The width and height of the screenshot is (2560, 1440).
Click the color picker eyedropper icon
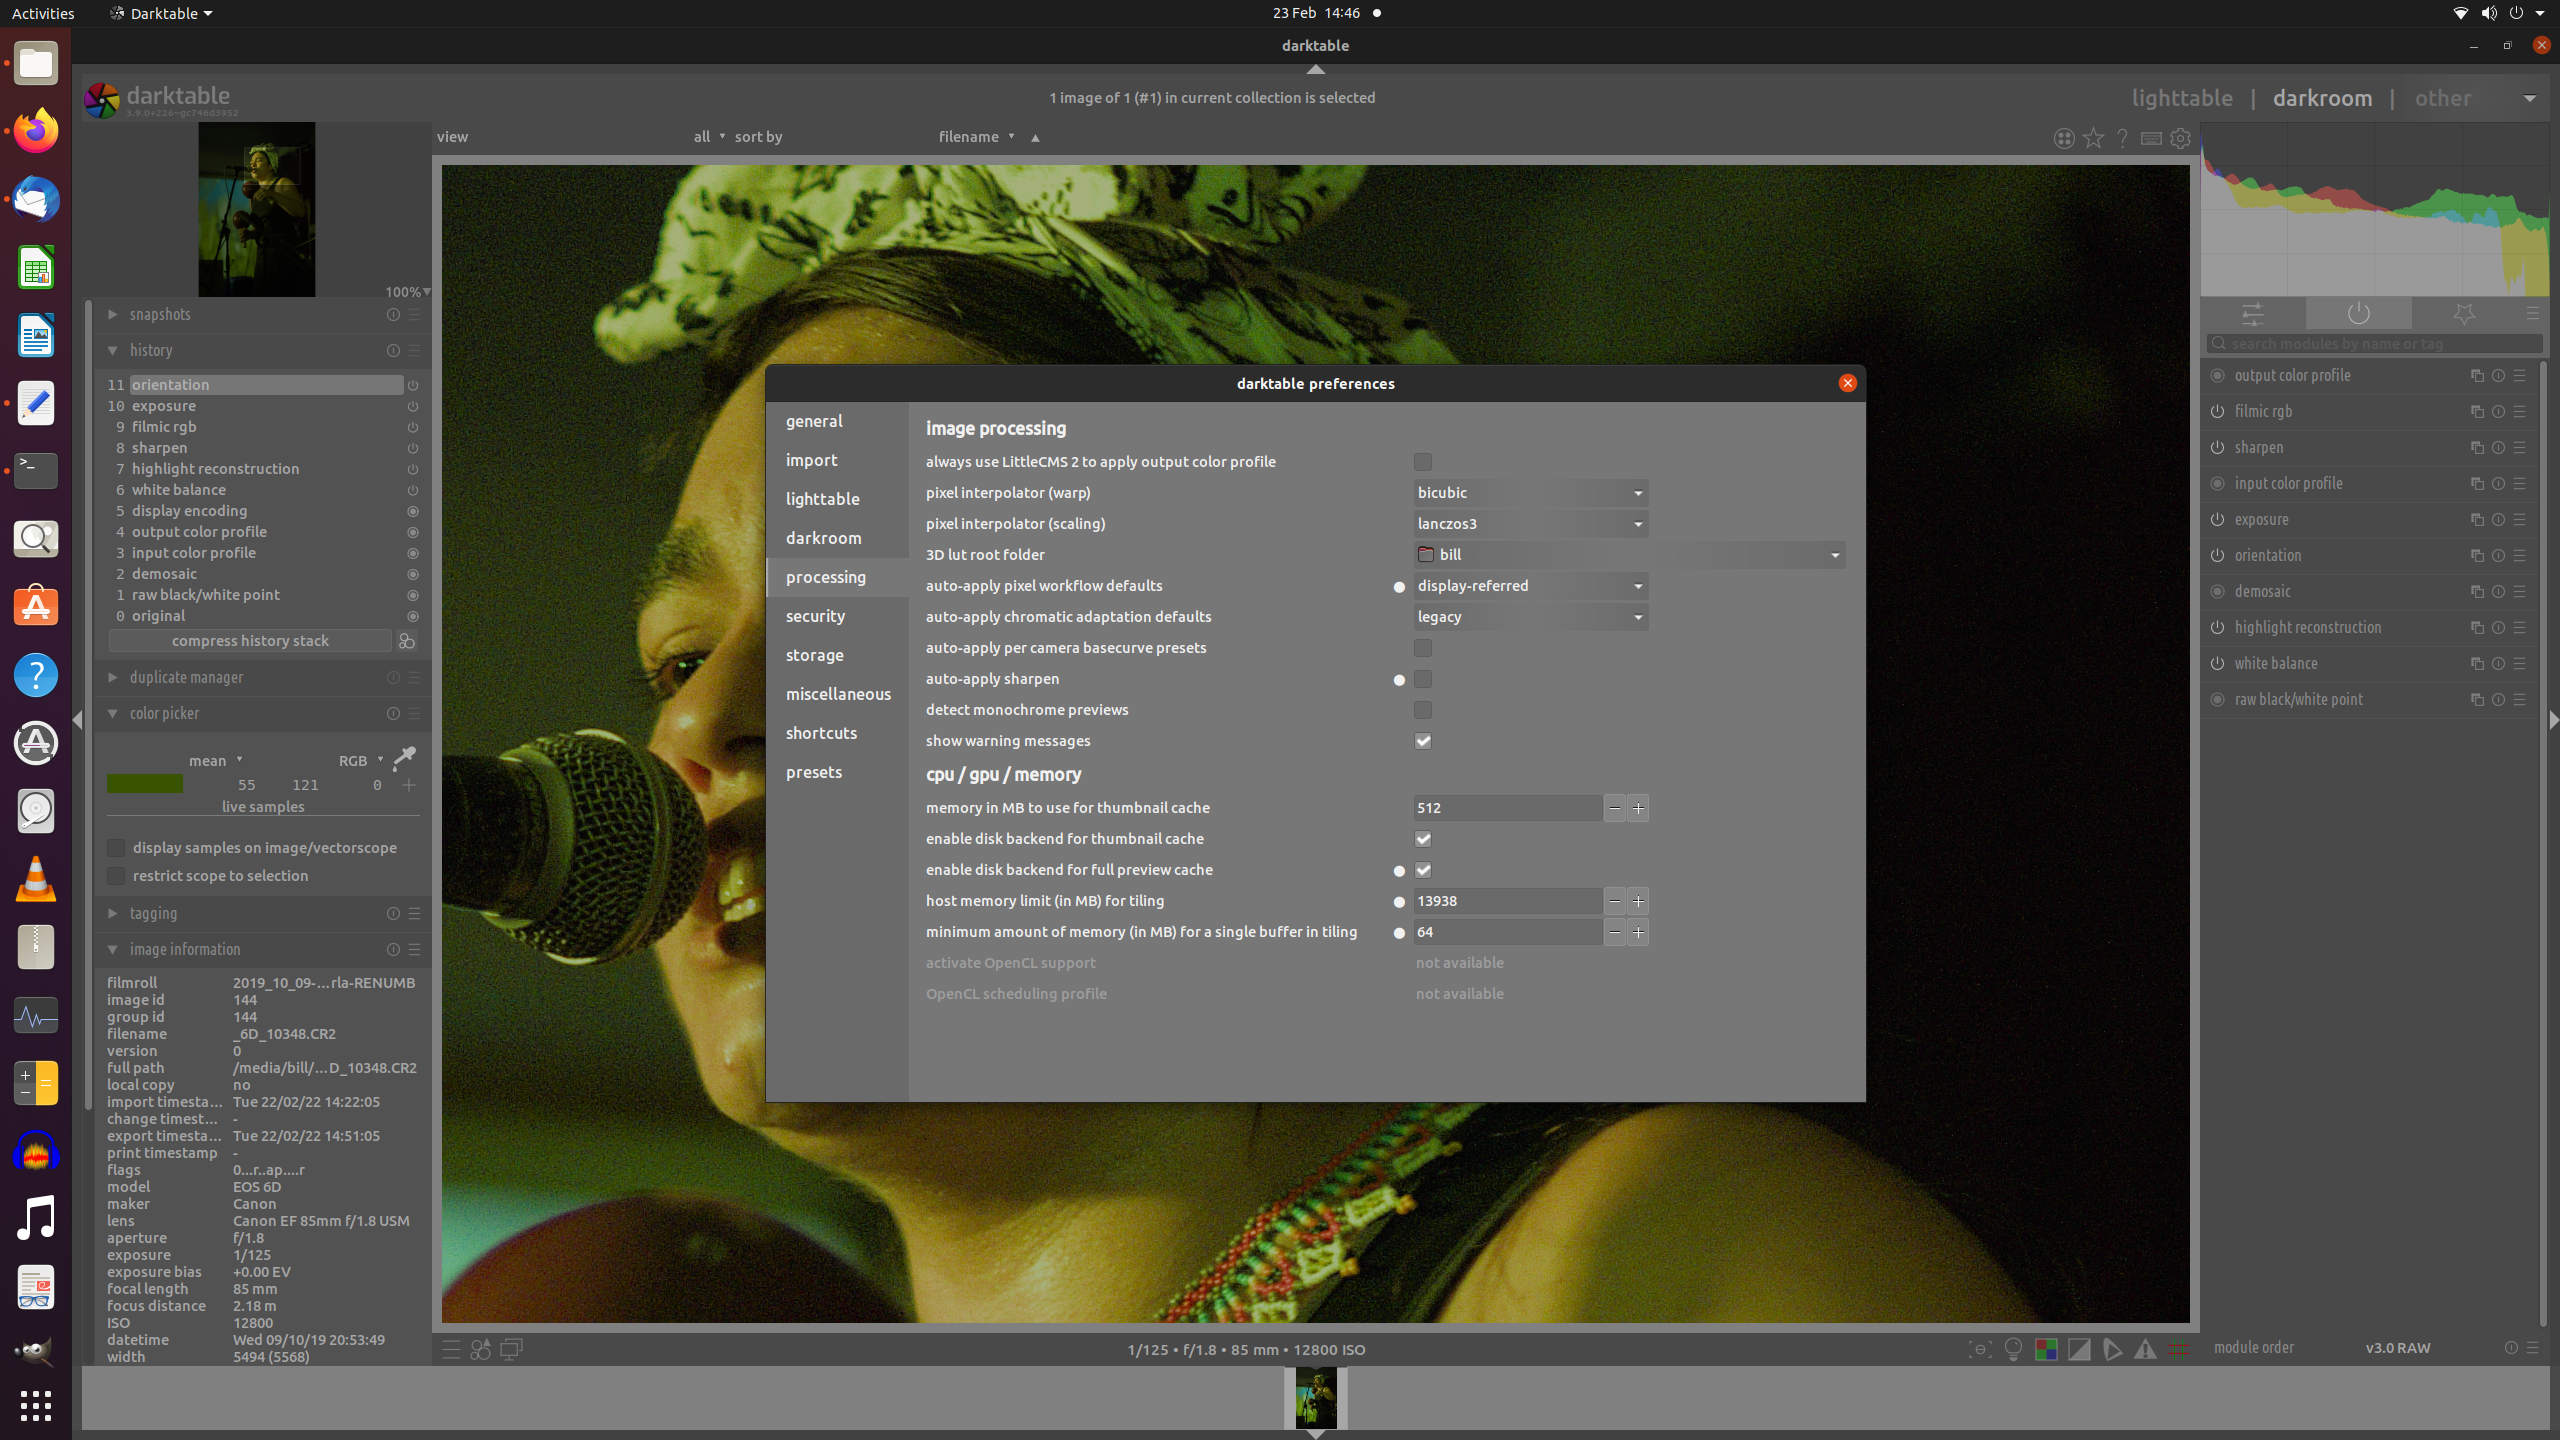point(404,759)
